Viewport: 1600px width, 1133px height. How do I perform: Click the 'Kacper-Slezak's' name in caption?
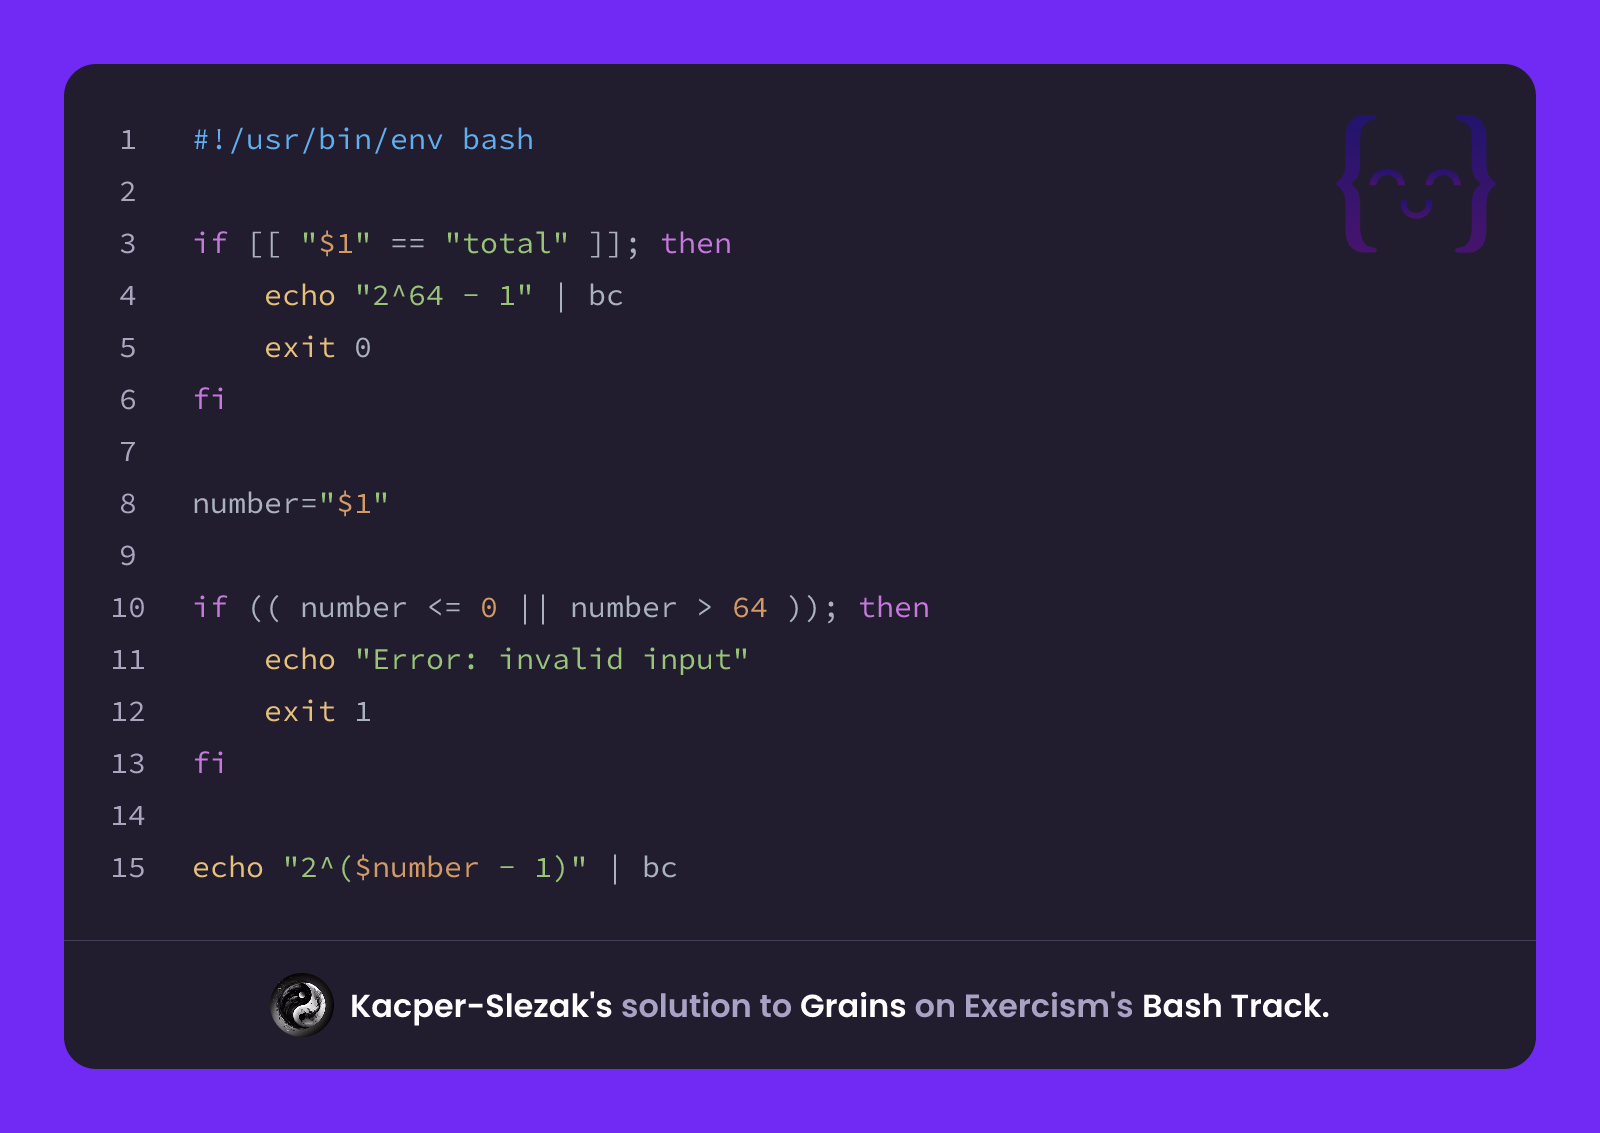(x=481, y=1006)
